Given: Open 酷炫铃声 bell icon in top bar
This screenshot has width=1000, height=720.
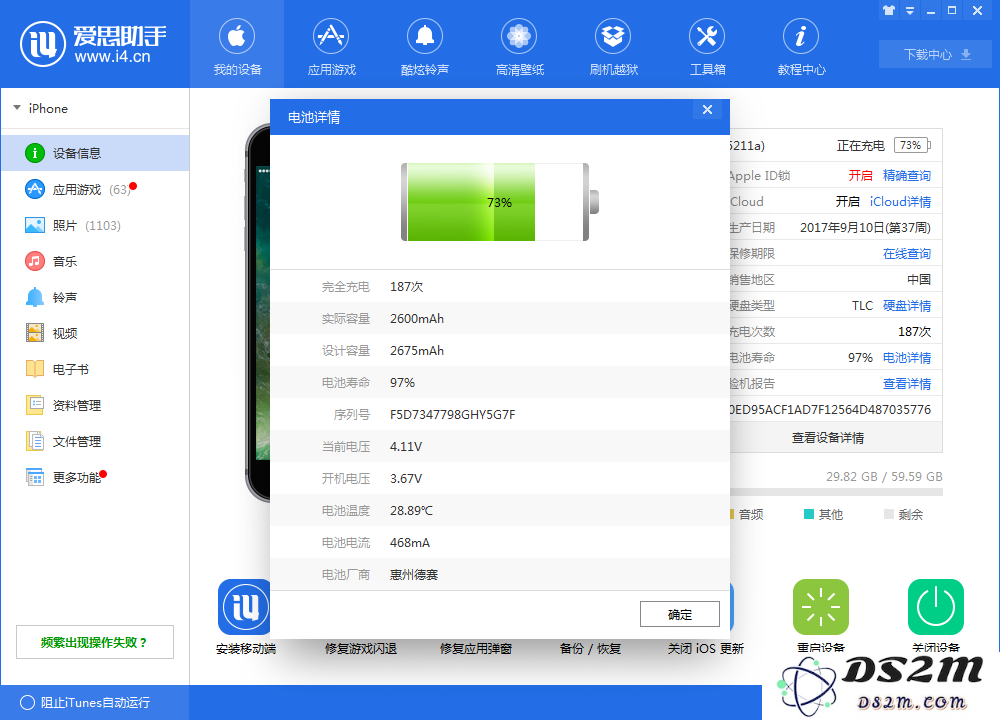Looking at the screenshot, I should coord(425,36).
